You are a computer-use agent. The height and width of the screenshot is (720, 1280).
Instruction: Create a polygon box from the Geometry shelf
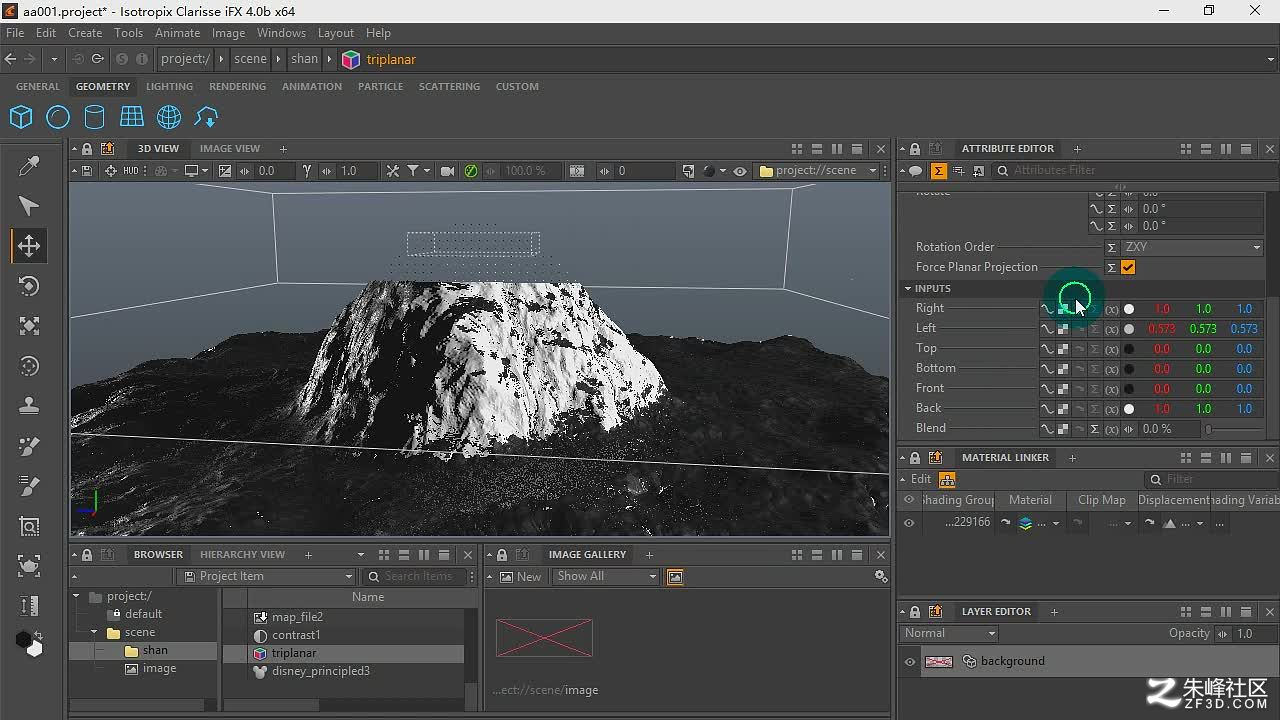[21, 117]
